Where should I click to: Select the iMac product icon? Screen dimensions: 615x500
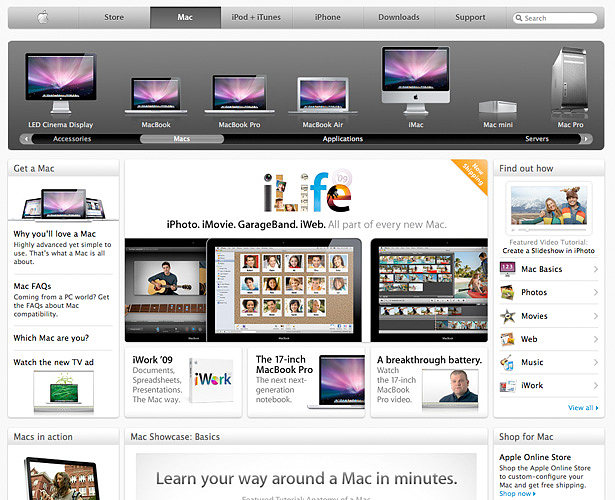416,80
